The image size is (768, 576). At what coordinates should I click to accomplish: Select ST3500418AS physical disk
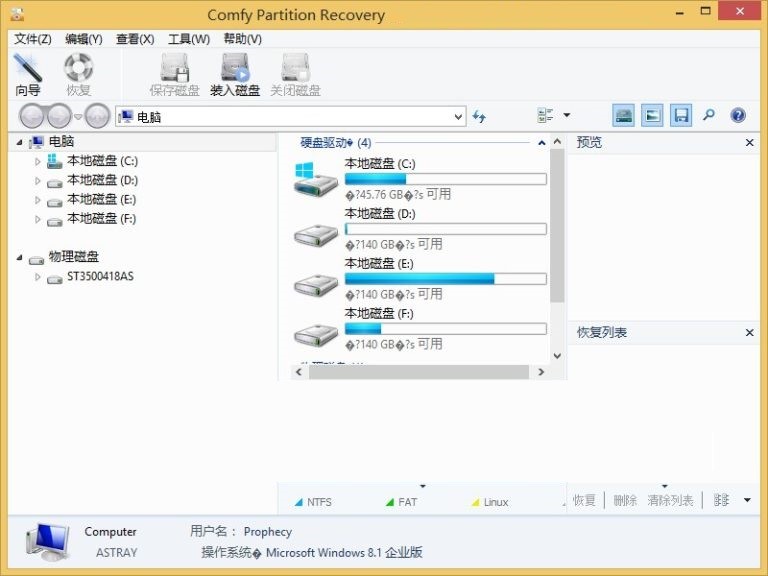tap(100, 276)
